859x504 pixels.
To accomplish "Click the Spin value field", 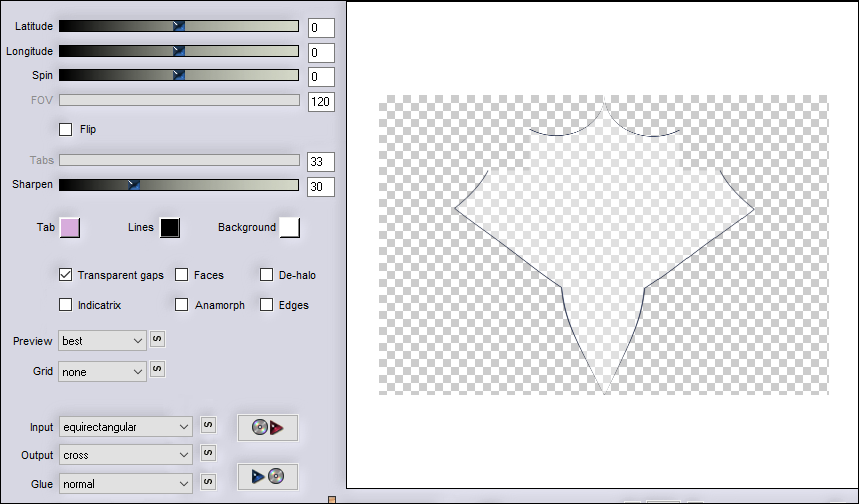I will tap(321, 77).
